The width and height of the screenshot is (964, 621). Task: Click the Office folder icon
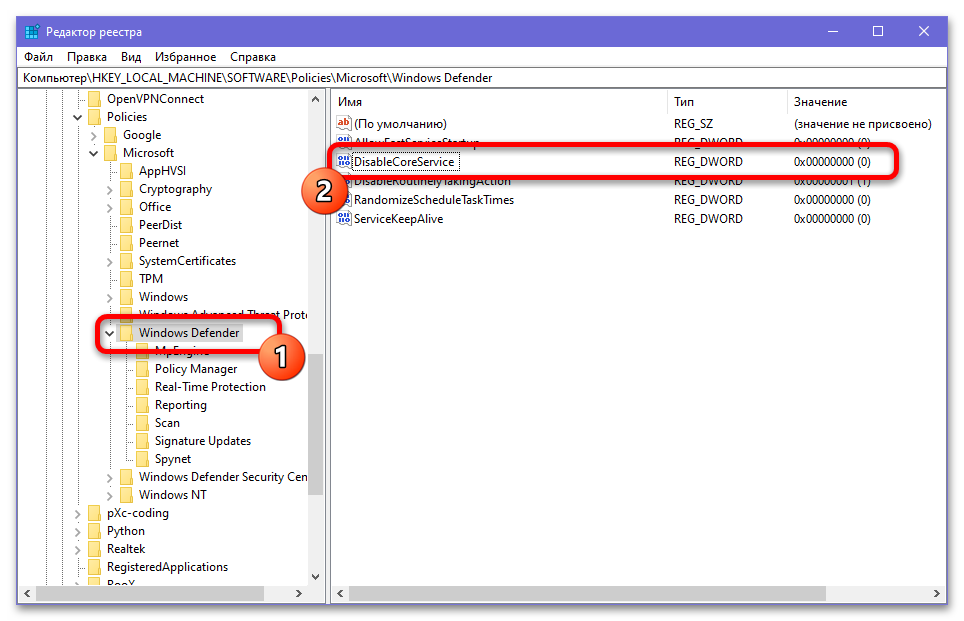click(127, 207)
